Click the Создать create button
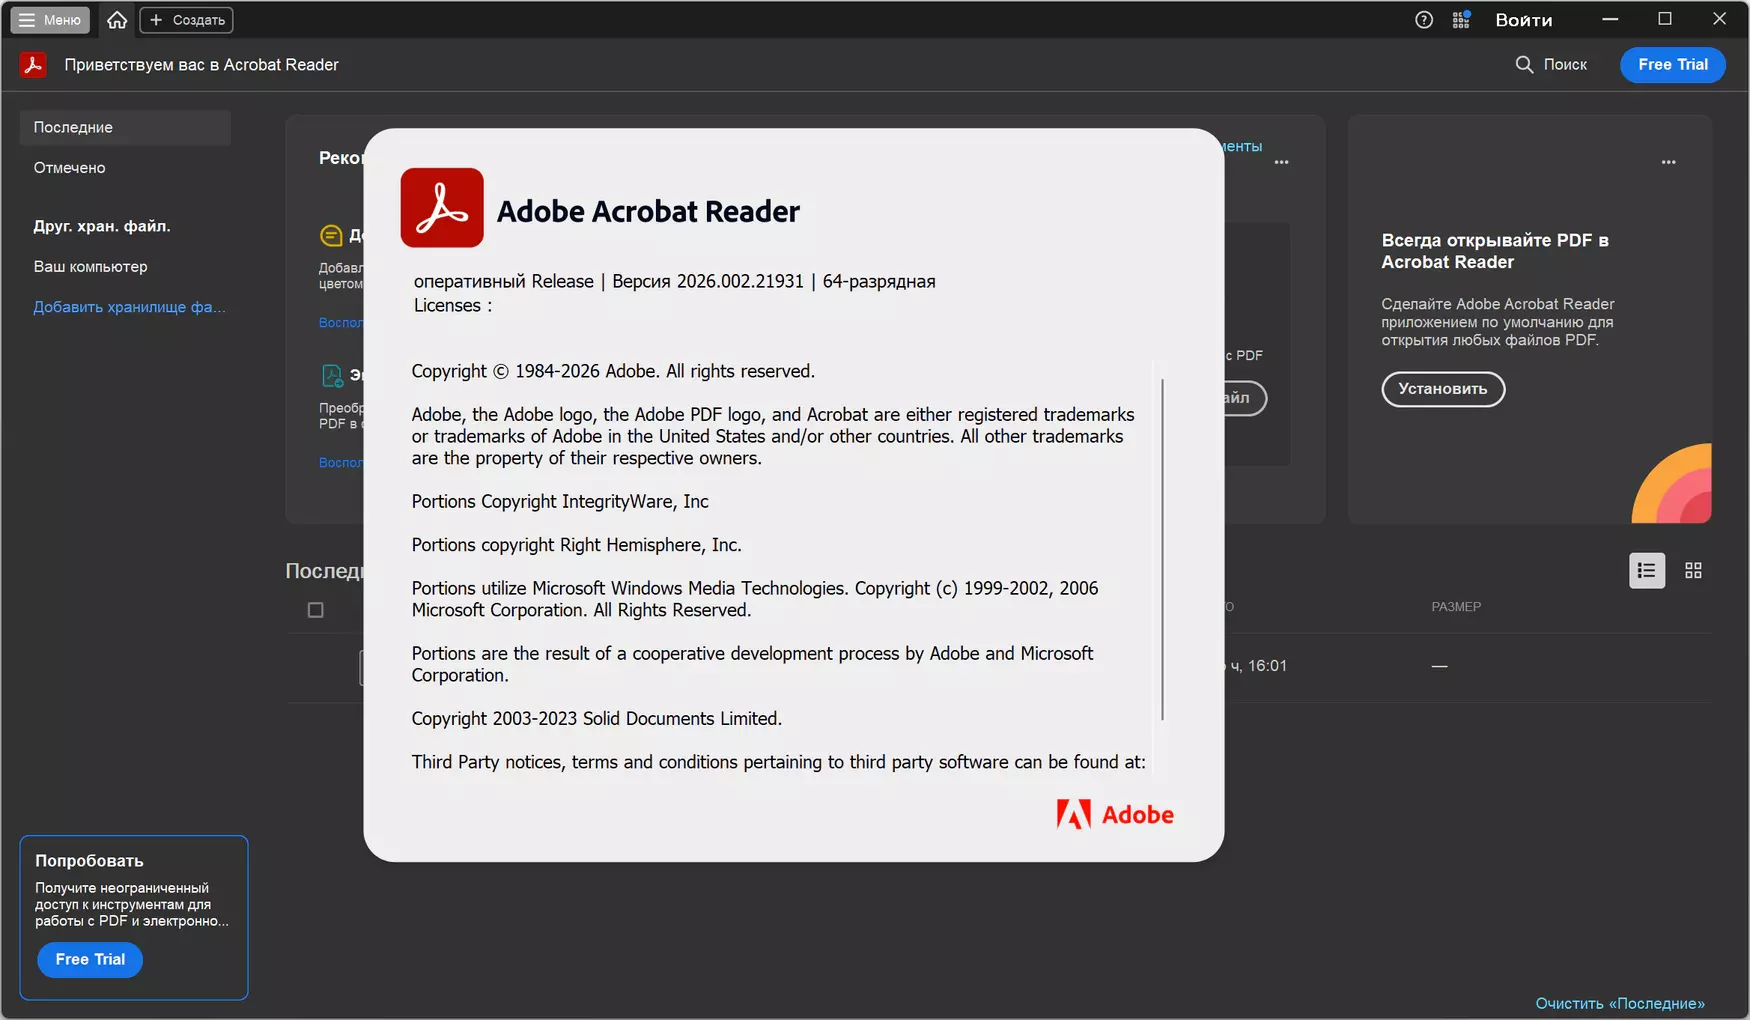This screenshot has width=1750, height=1020. point(187,20)
